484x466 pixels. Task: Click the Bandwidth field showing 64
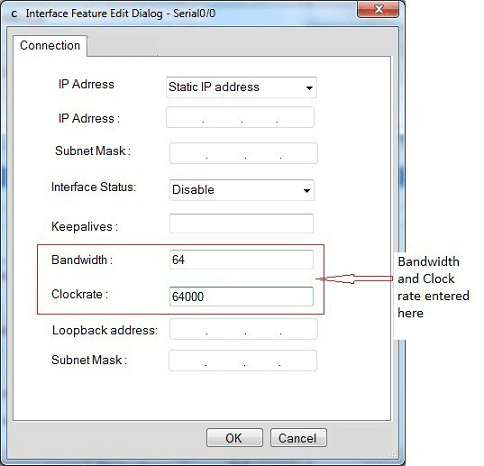241,260
